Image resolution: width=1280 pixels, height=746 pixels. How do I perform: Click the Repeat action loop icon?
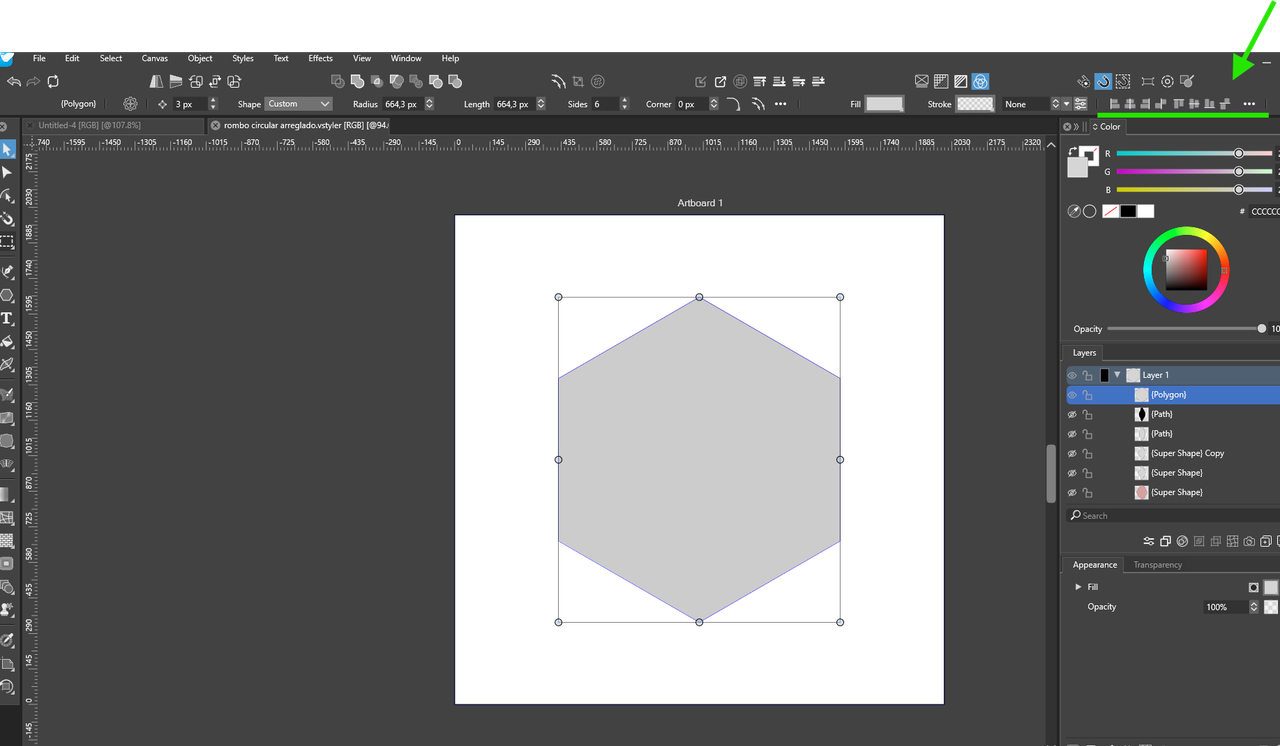(x=53, y=82)
